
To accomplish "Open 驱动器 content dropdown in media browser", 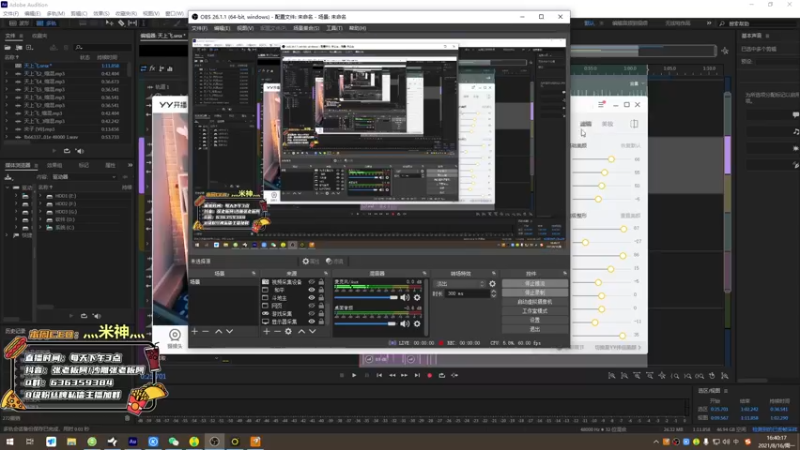I will coord(84,177).
